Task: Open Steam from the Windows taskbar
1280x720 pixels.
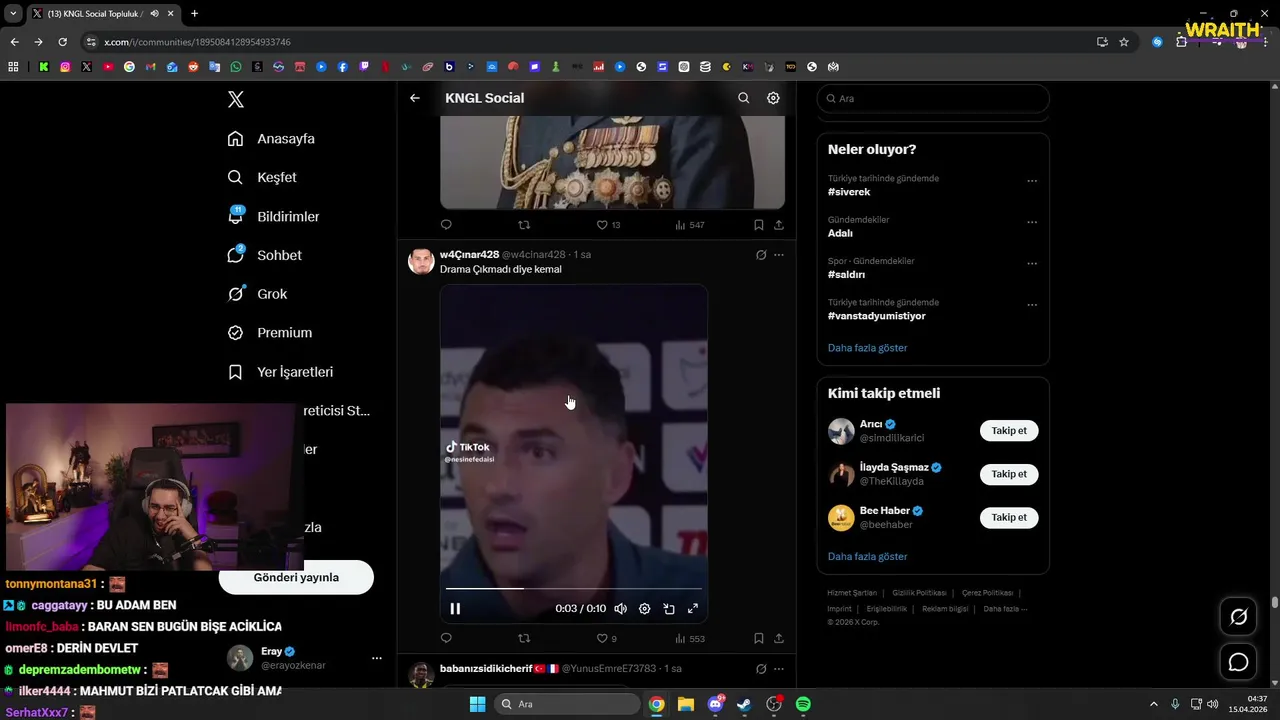Action: 744,704
